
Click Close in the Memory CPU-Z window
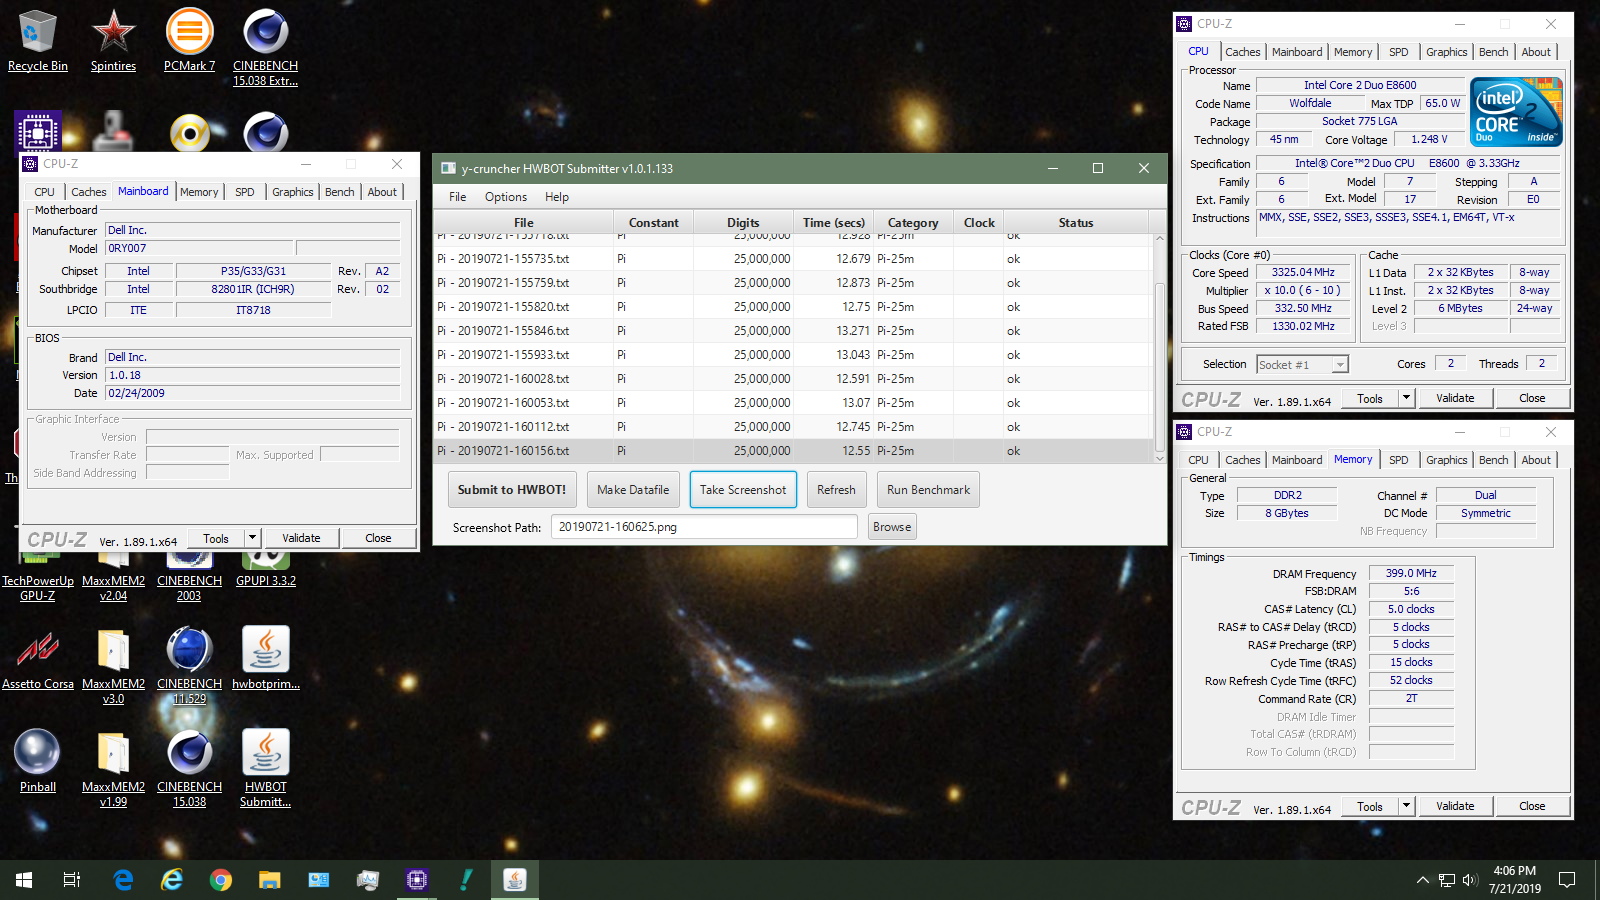1532,806
